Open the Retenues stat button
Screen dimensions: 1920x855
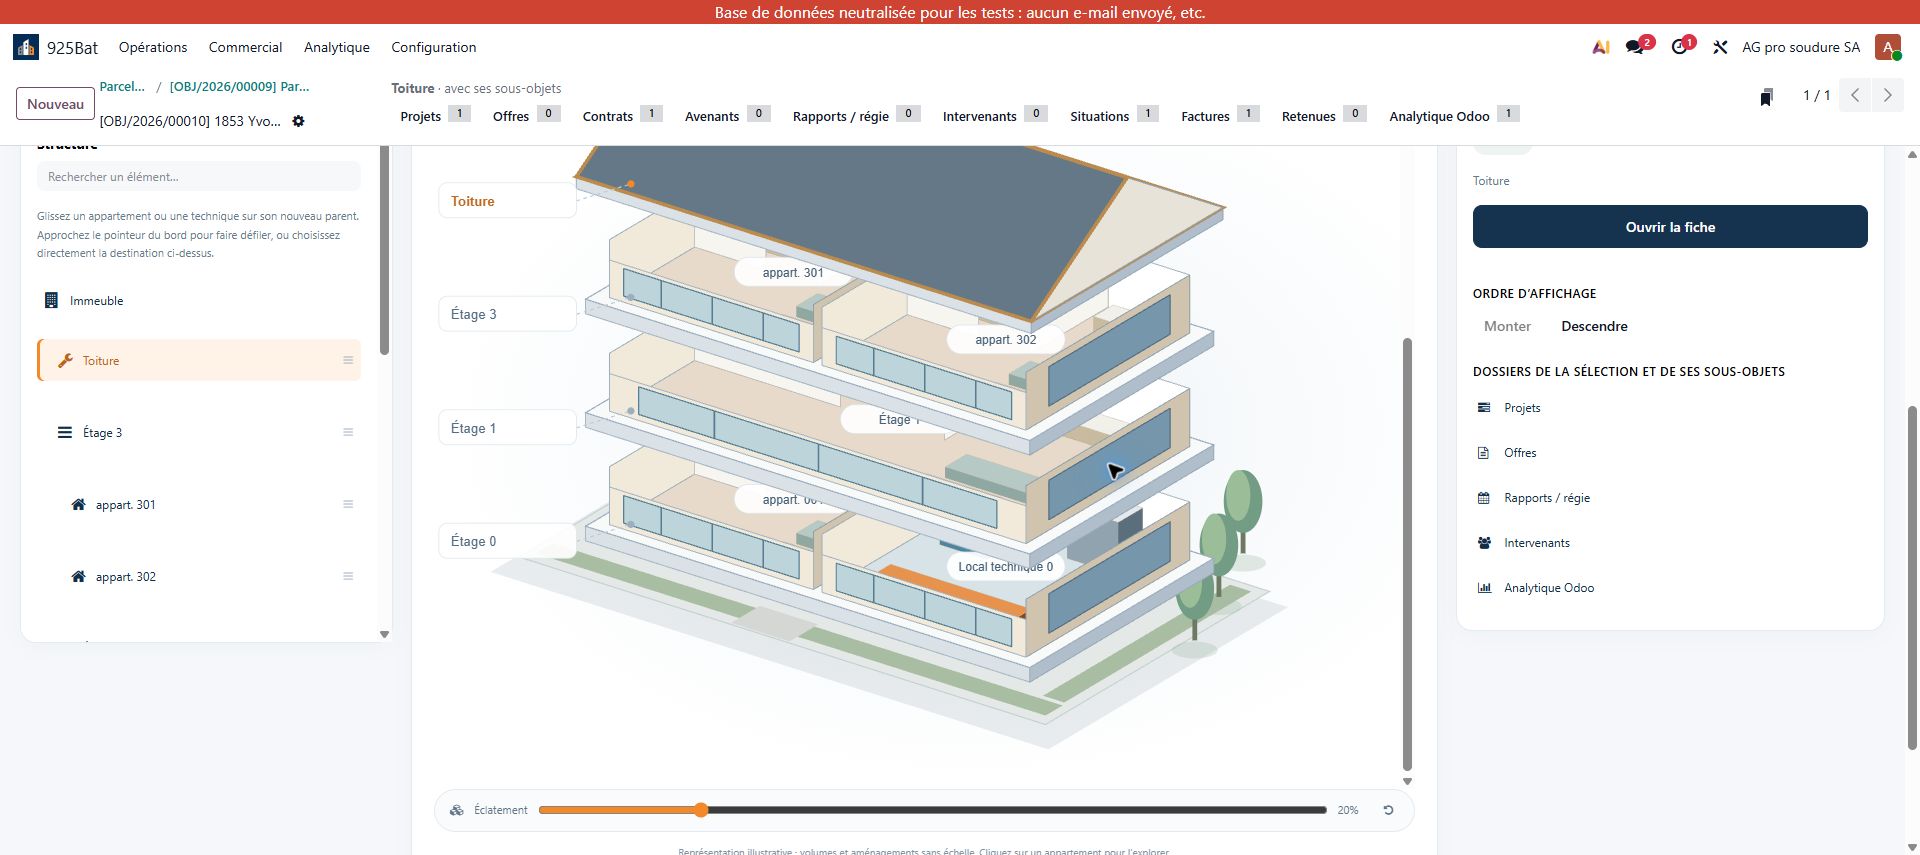pos(1323,115)
